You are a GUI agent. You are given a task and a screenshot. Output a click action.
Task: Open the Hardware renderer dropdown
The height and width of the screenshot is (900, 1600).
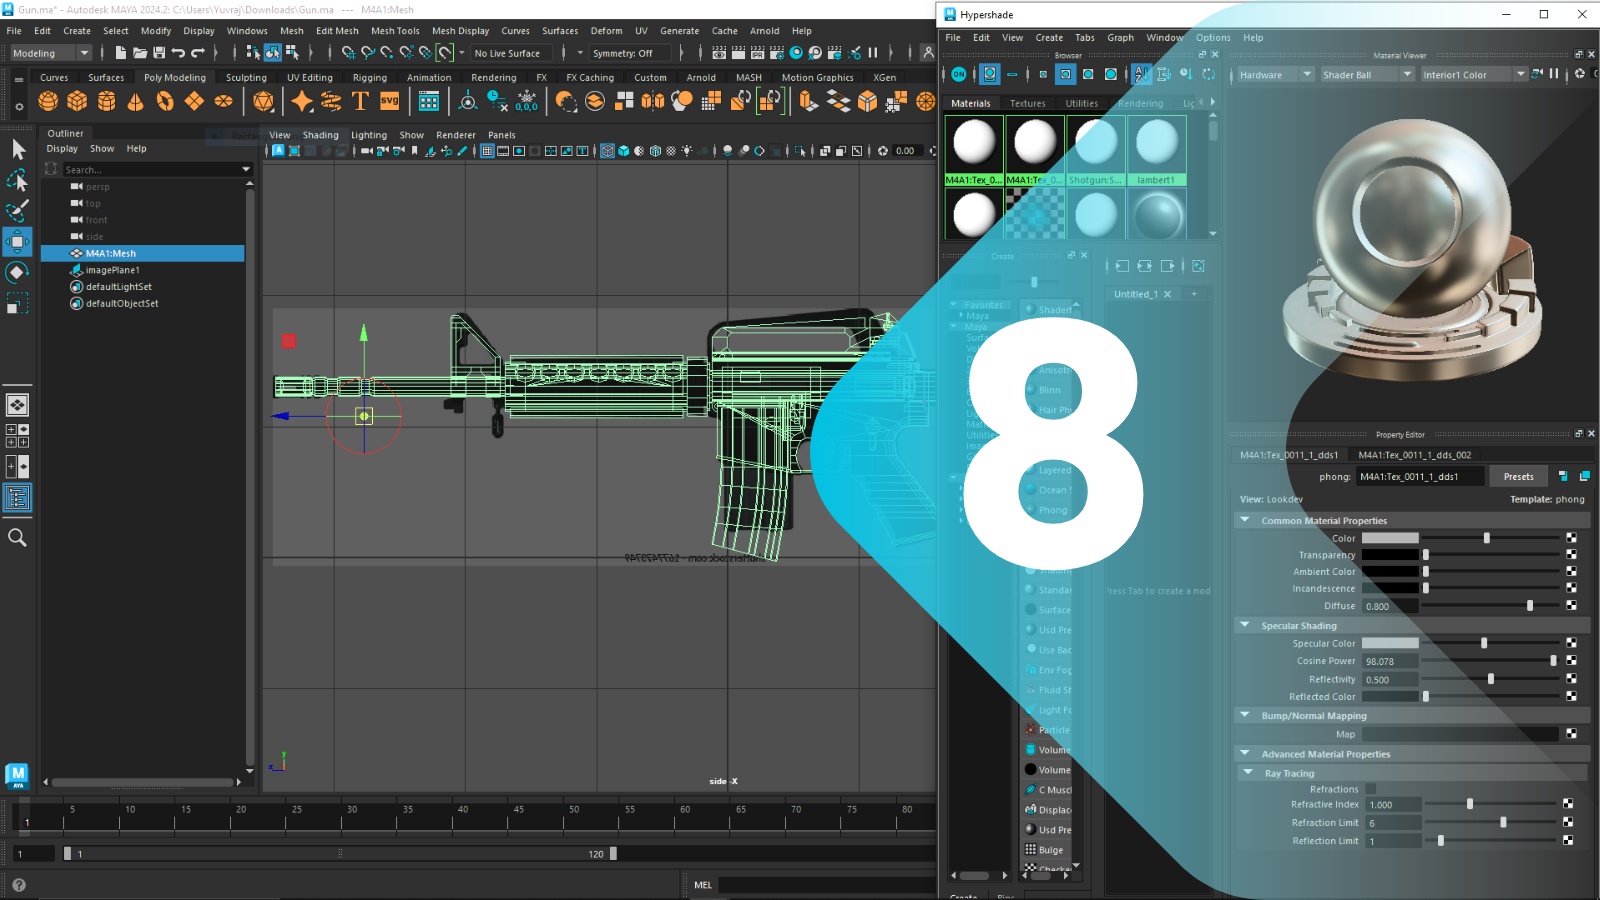[x=1275, y=75]
